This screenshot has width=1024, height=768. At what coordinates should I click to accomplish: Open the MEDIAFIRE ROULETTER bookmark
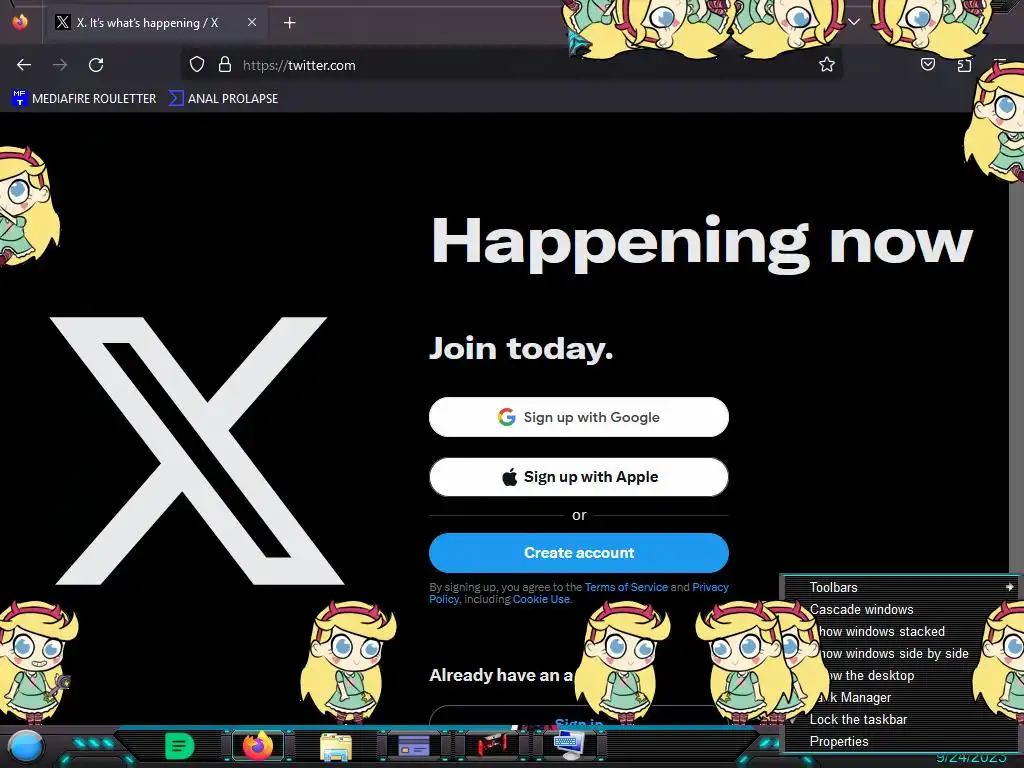point(84,99)
